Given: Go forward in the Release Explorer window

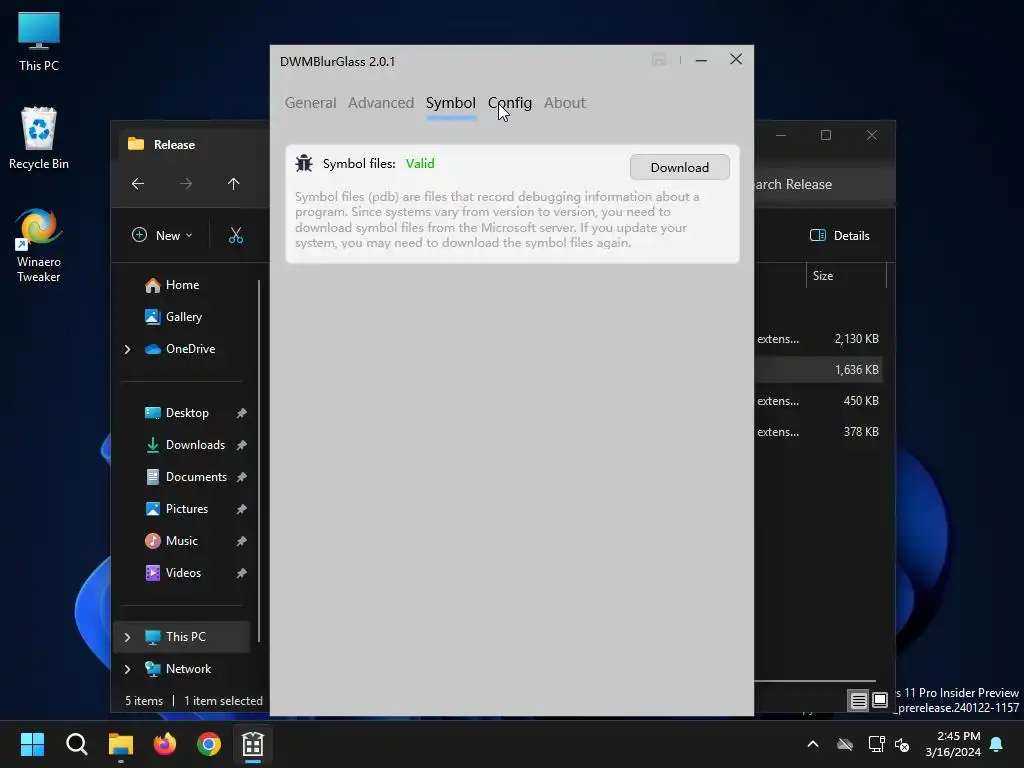Looking at the screenshot, I should pos(186,184).
